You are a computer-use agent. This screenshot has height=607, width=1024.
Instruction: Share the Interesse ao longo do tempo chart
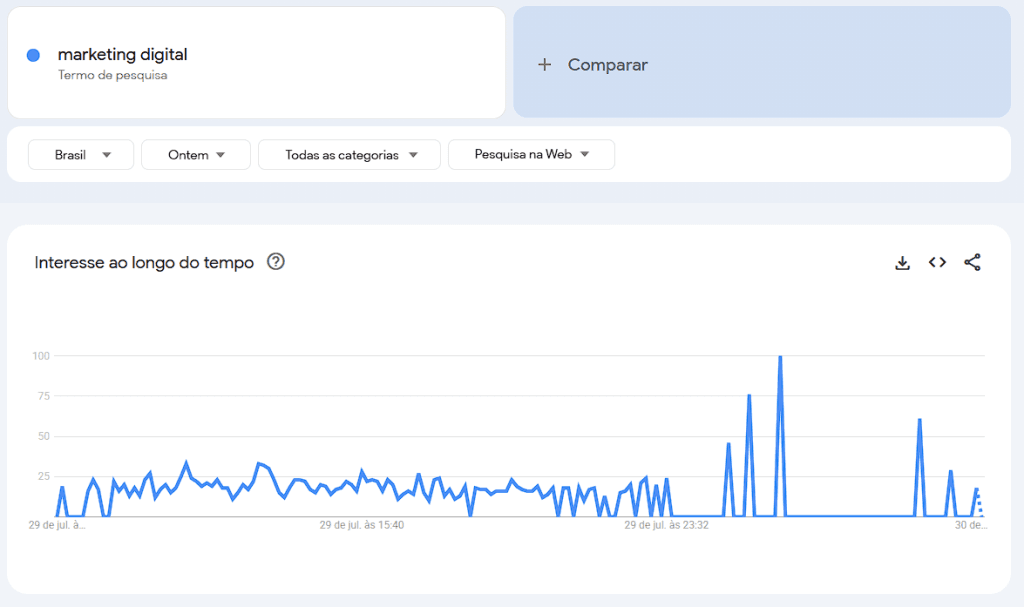[972, 262]
